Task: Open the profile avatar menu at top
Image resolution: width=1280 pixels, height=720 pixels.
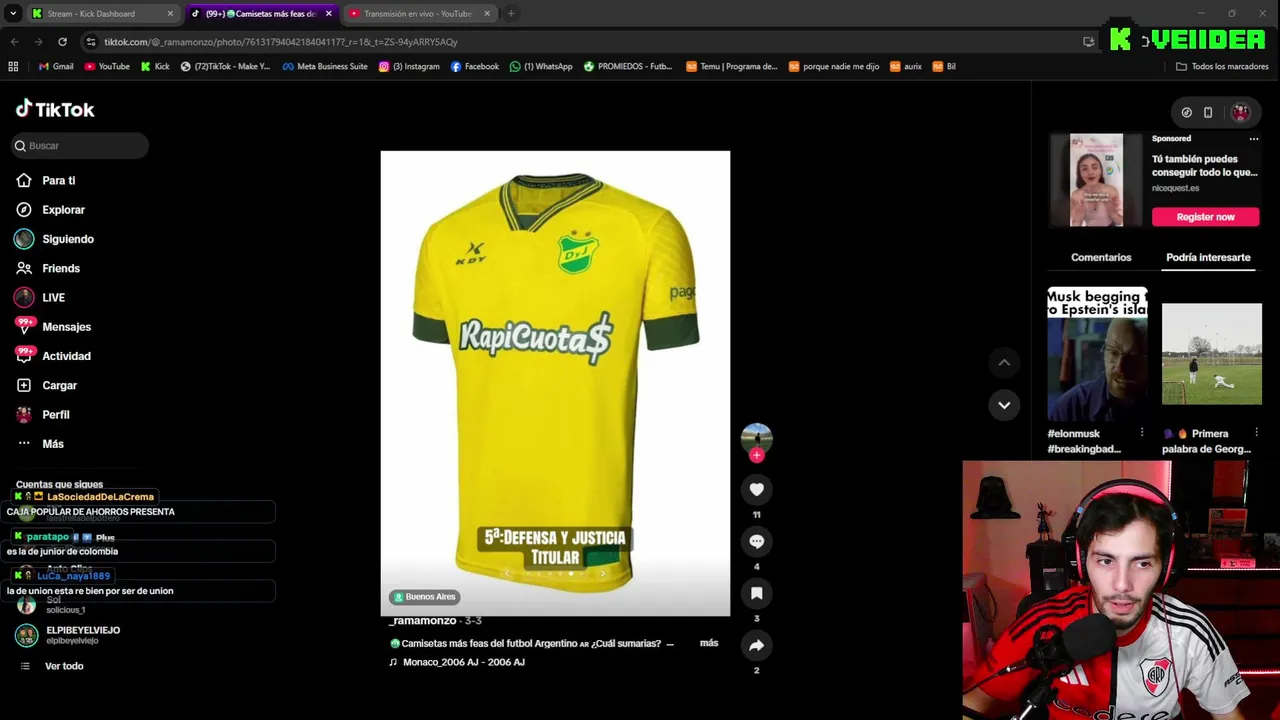Action: tap(1240, 112)
